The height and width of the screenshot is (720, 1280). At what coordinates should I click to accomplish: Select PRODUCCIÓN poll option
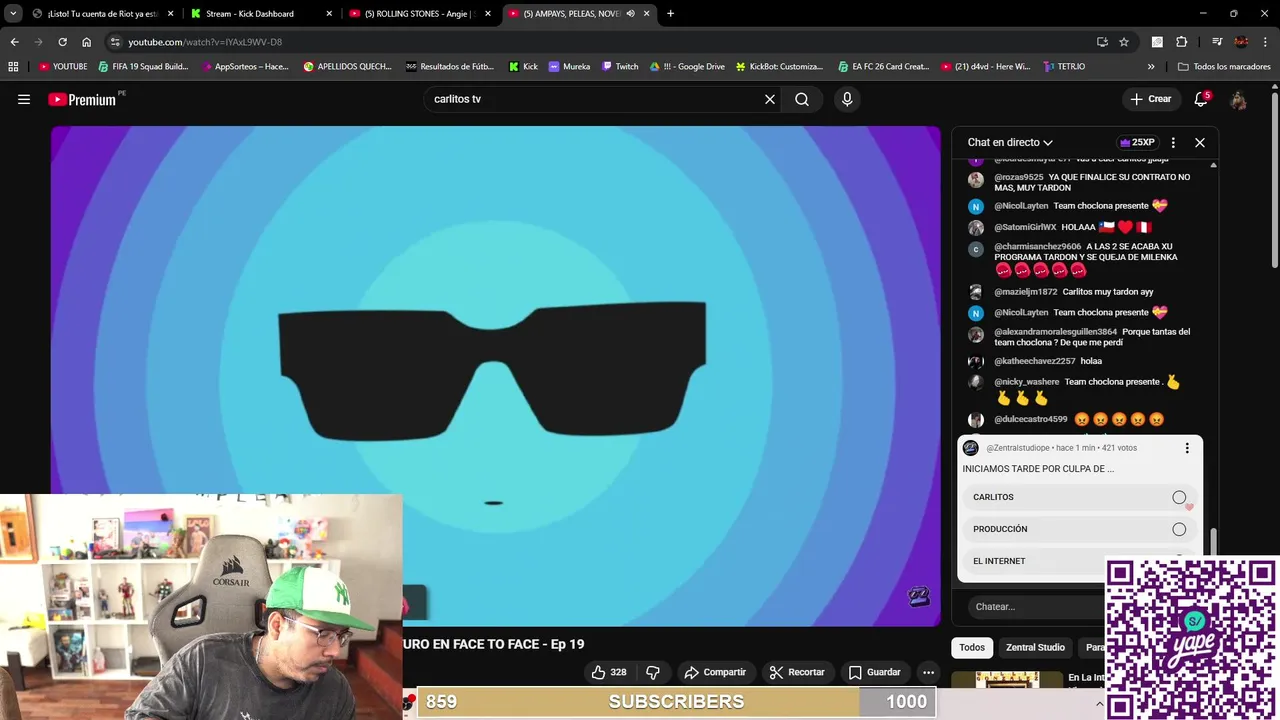point(1079,529)
